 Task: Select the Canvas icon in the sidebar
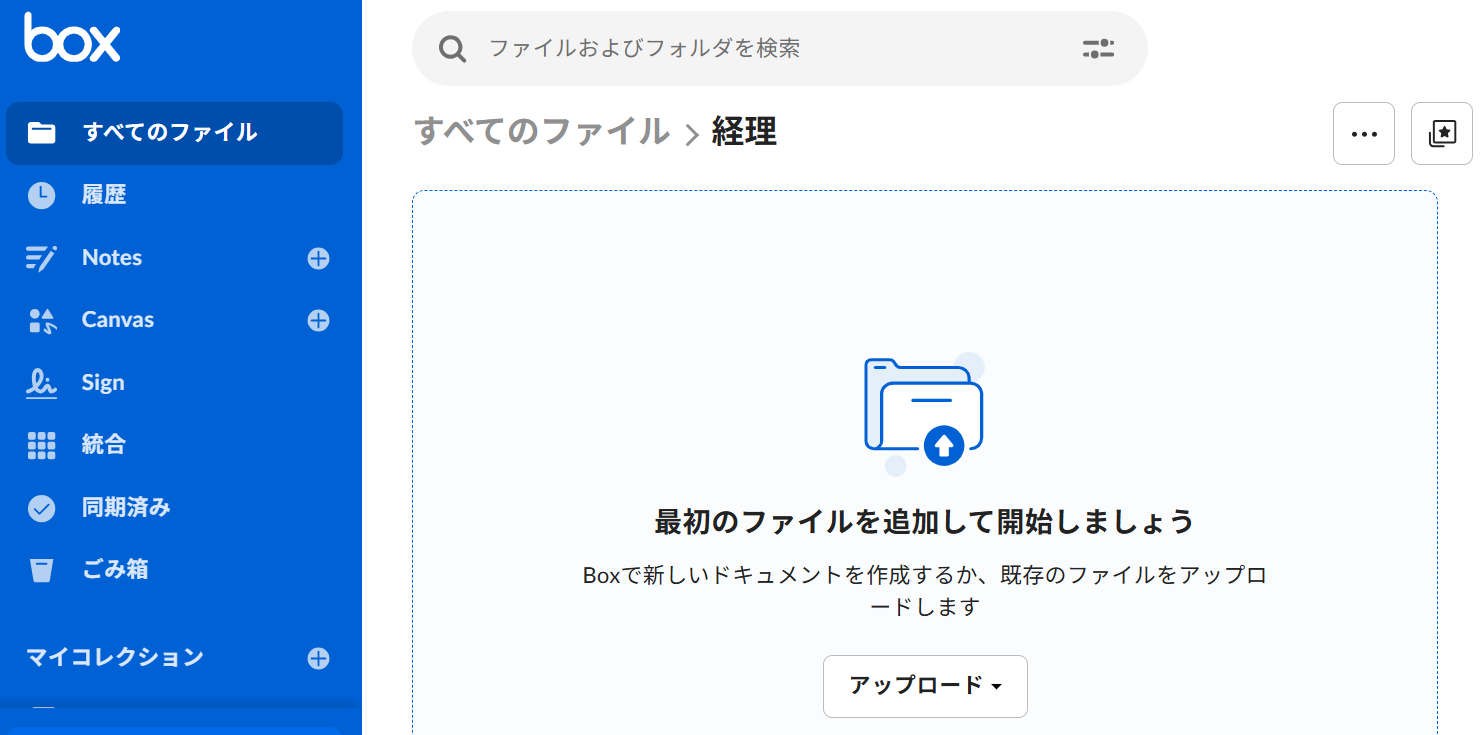tap(41, 319)
